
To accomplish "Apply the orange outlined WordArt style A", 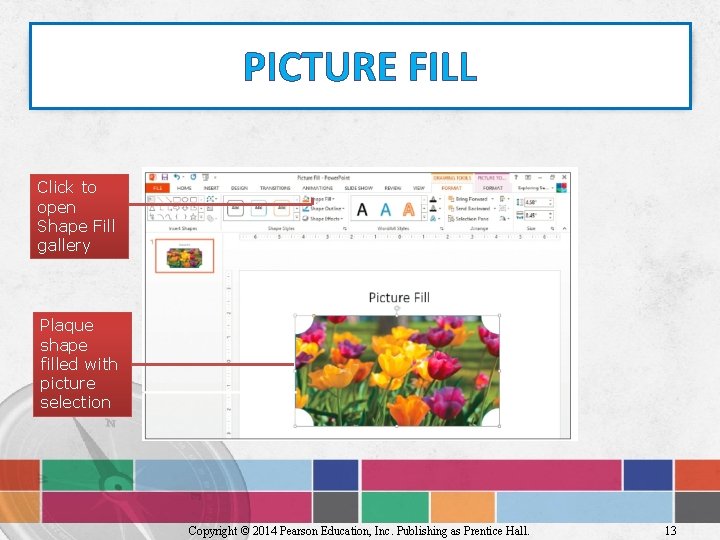I will pyautogui.click(x=409, y=210).
